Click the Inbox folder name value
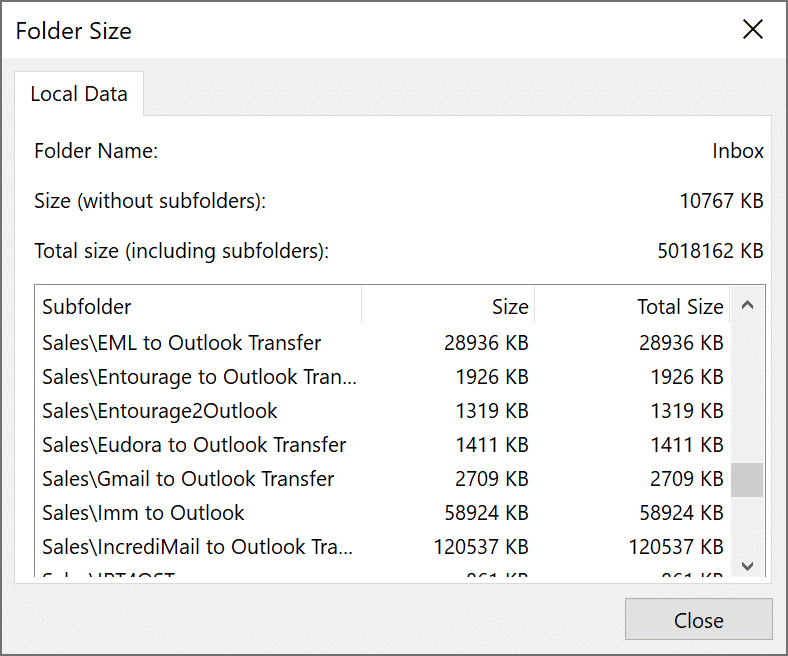Viewport: 788px width, 656px height. pos(738,151)
